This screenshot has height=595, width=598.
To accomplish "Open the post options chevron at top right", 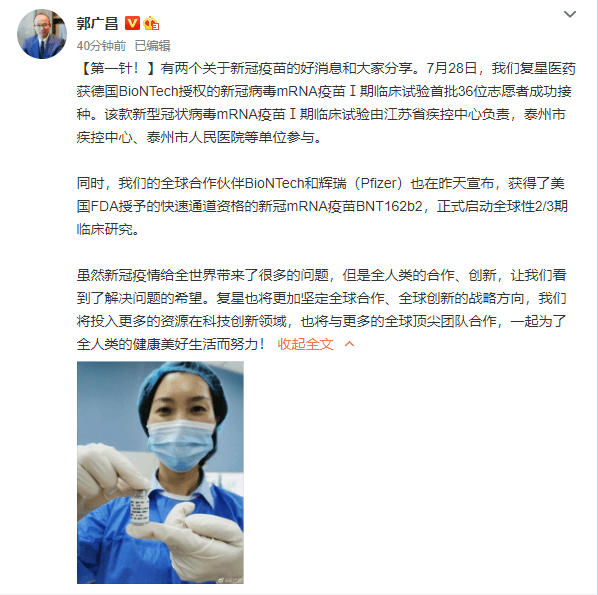I will point(570,14).
